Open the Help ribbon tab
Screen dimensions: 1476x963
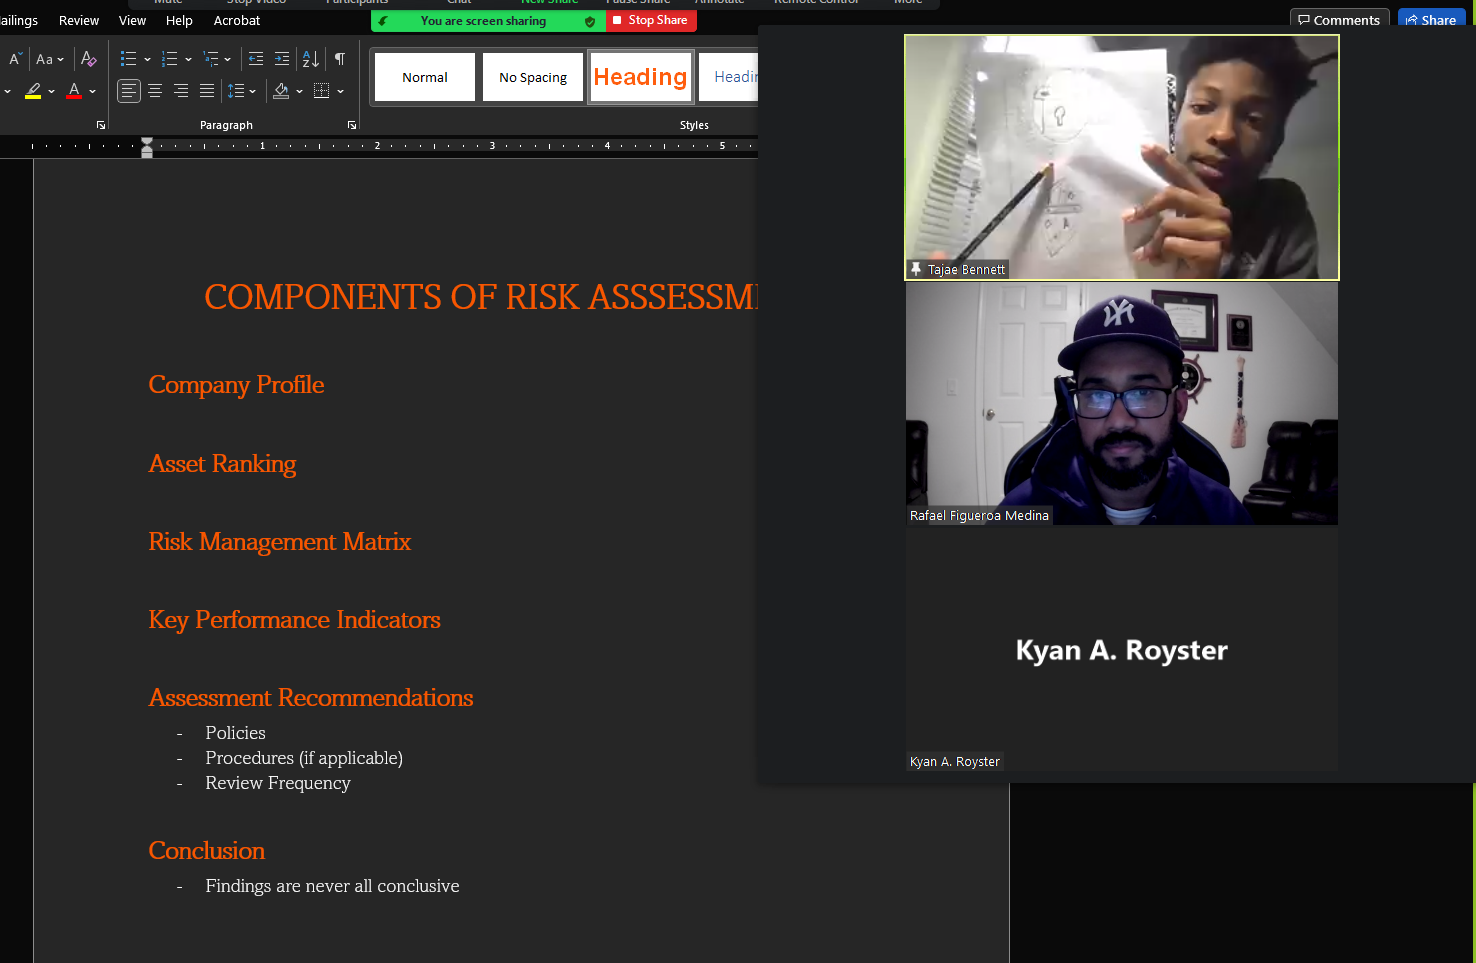(179, 20)
